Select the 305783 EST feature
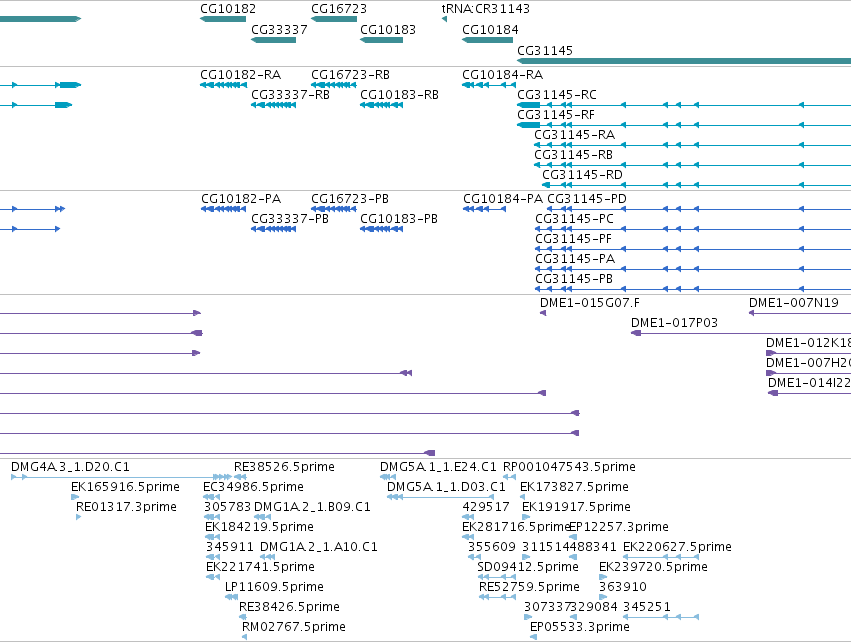The width and height of the screenshot is (851, 642). [212, 517]
